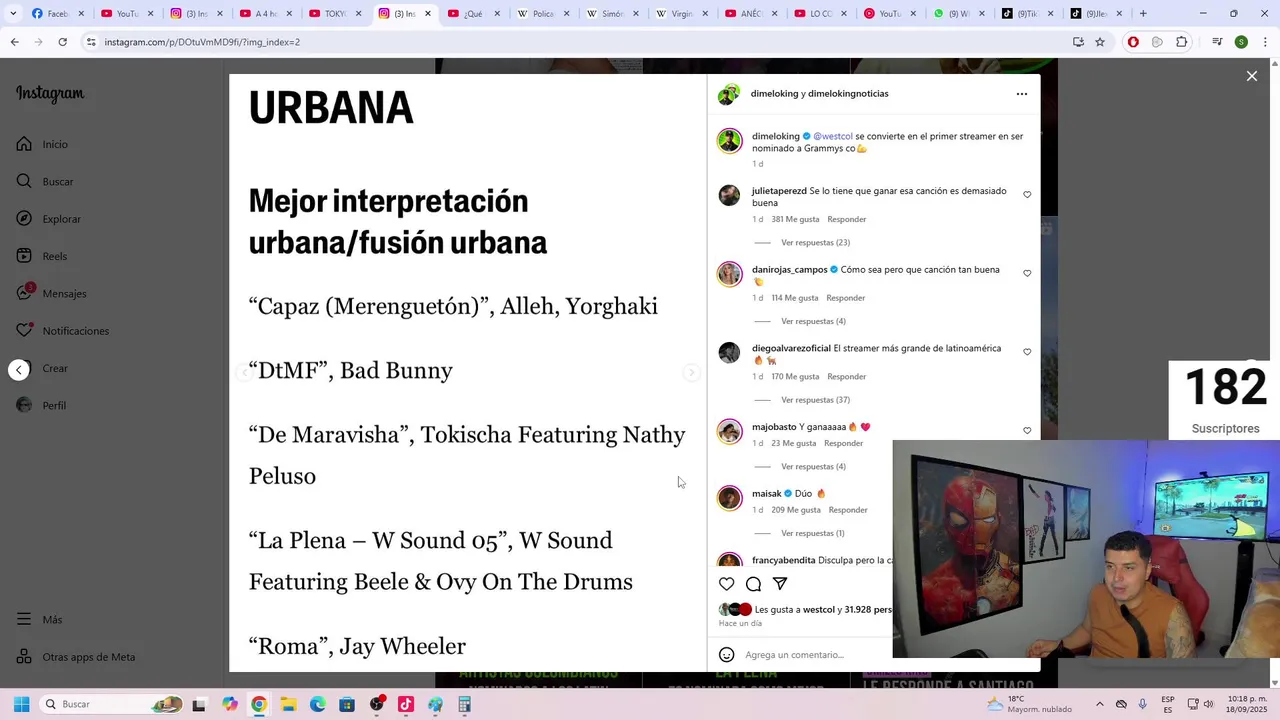Click the taskbar Buscar search box

(112, 704)
